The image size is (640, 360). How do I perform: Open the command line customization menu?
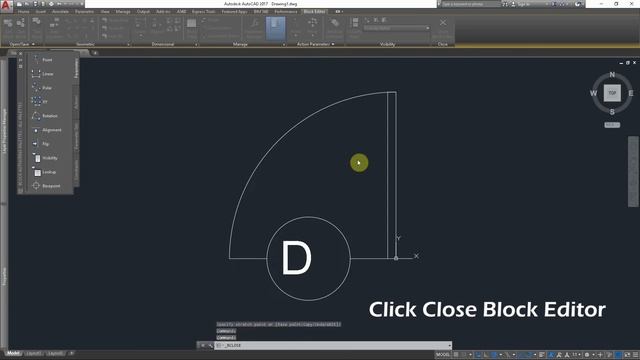click(x=210, y=345)
